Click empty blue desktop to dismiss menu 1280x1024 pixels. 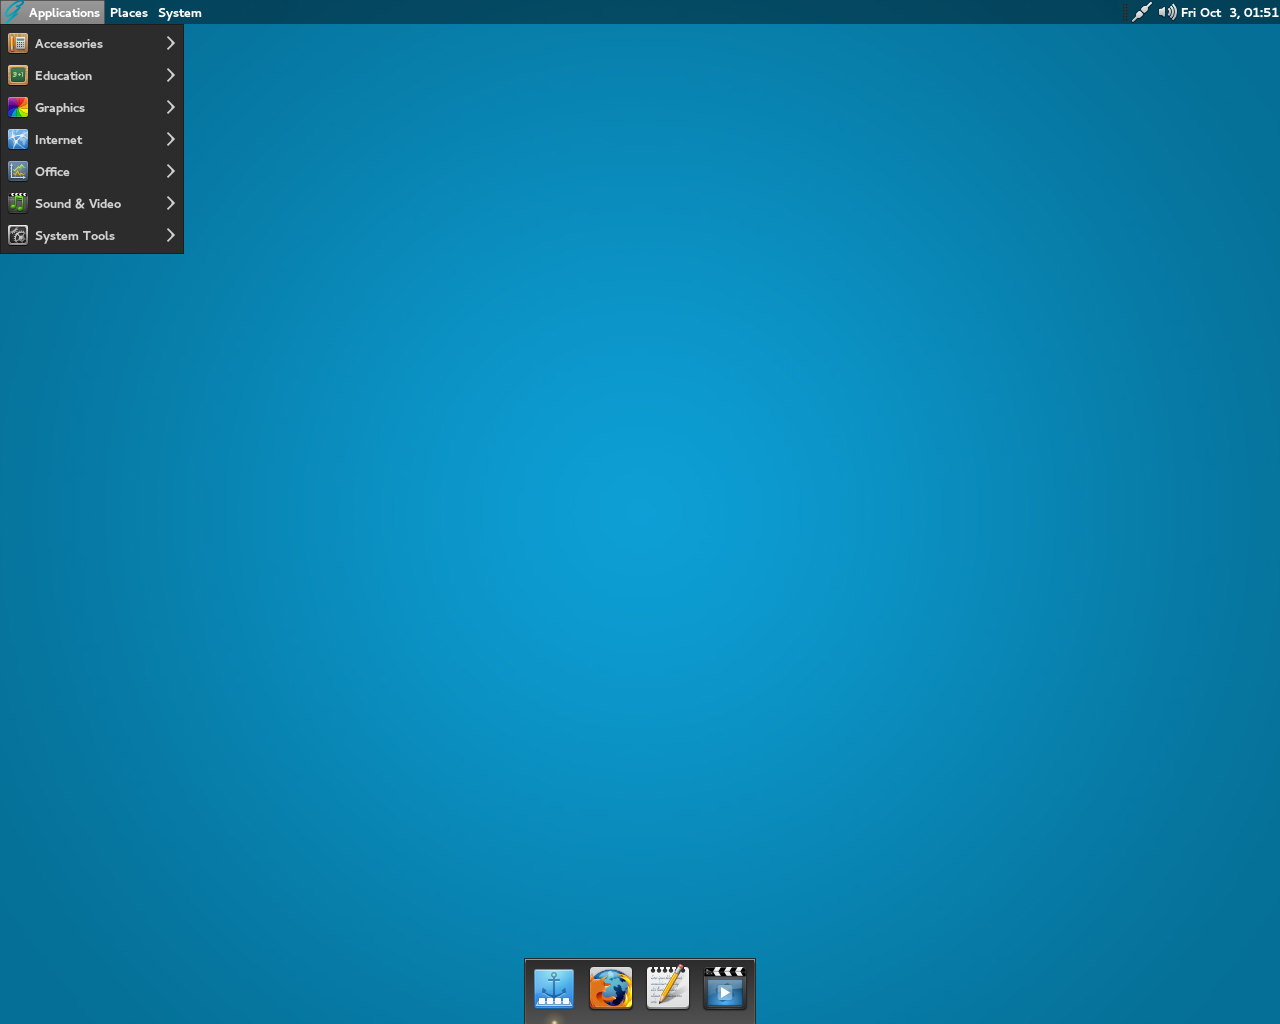[x=700, y=500]
